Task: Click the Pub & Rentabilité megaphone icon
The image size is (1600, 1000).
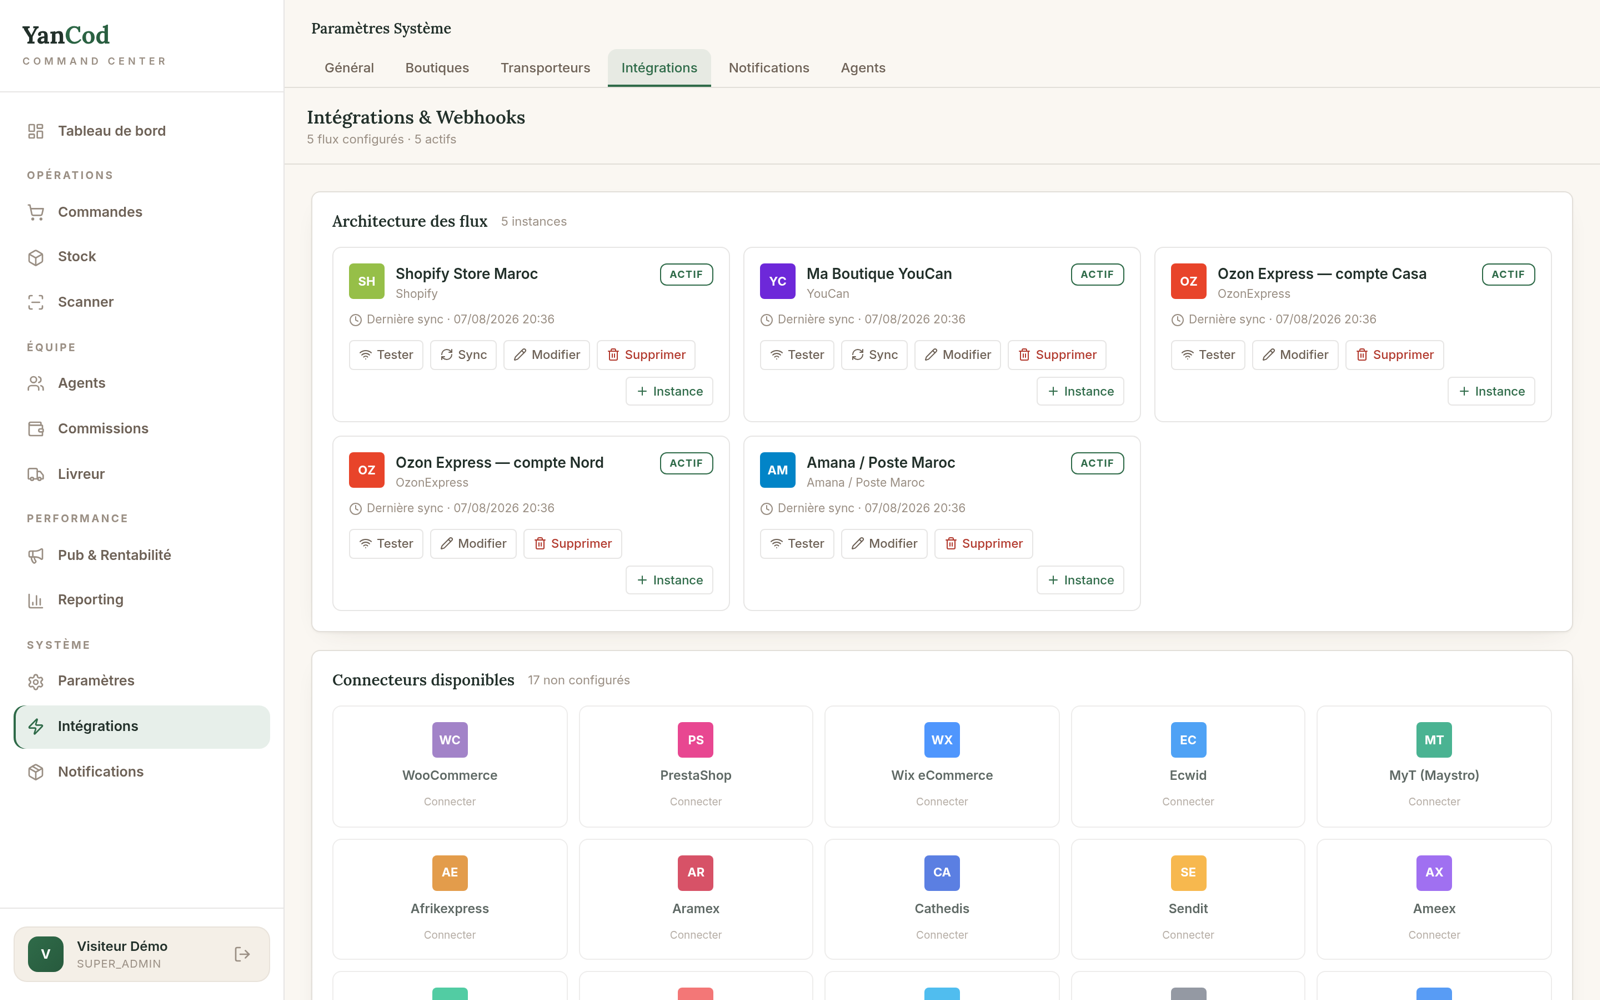Action: (36, 555)
